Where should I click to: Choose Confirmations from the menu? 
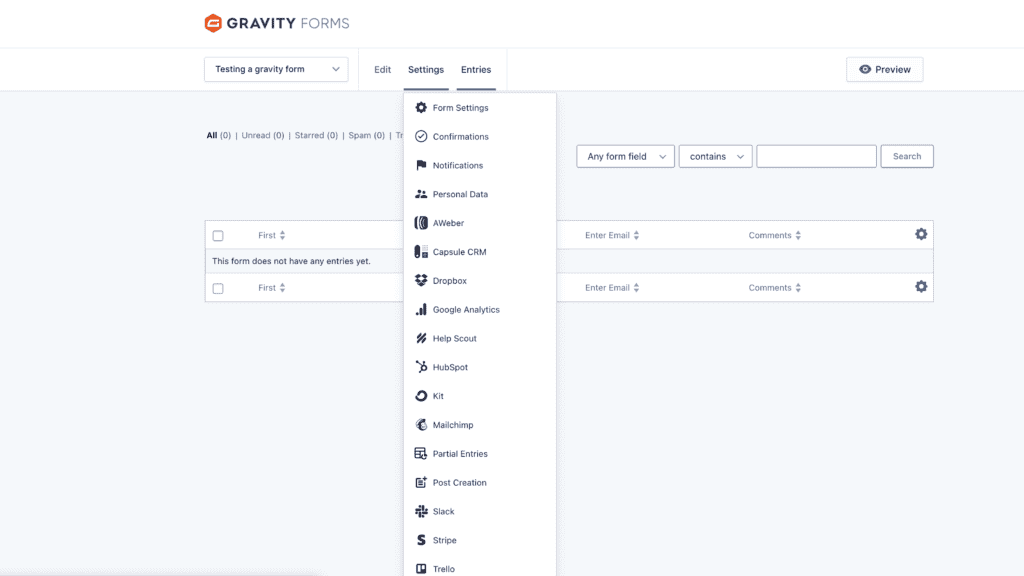480,136
